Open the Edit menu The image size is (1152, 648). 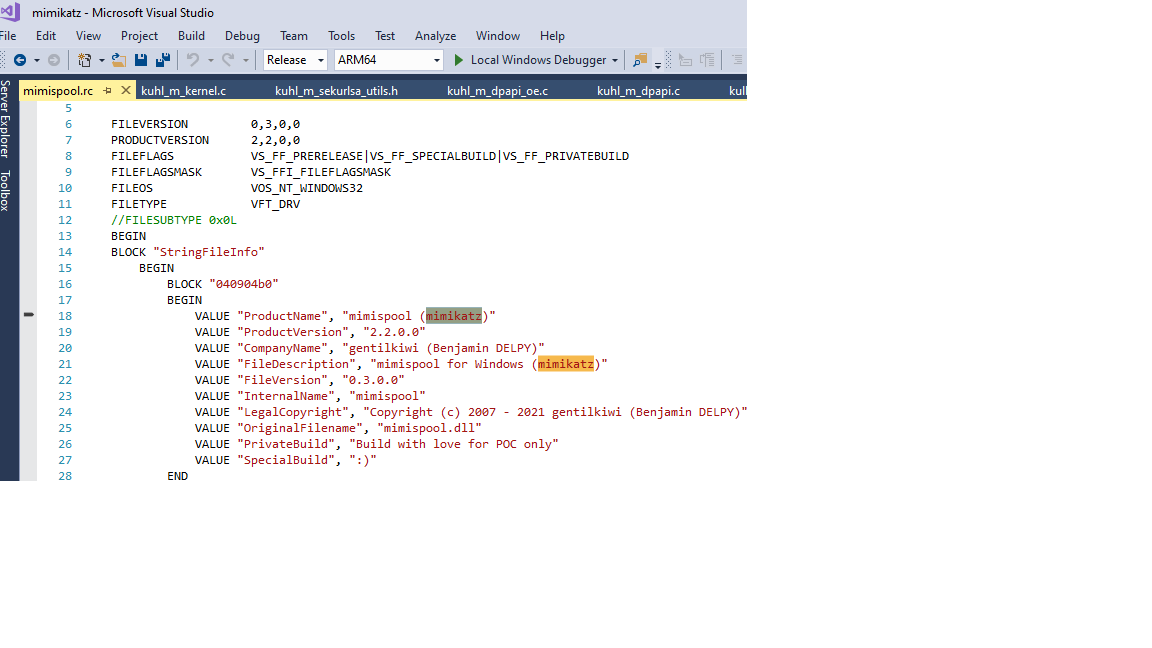click(x=46, y=36)
